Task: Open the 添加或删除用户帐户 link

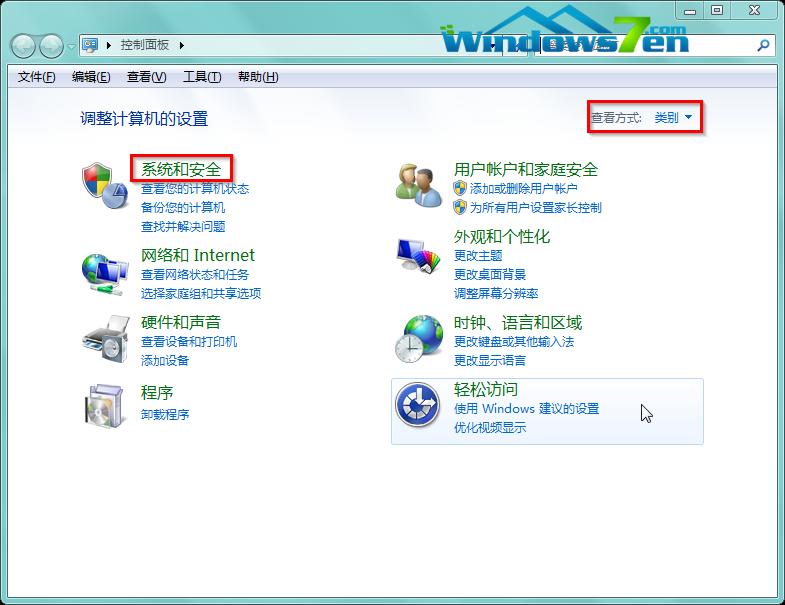Action: pyautogui.click(x=523, y=188)
